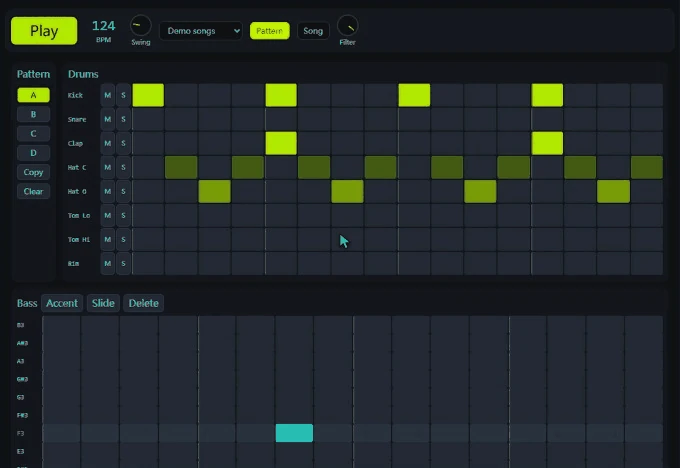This screenshot has width=680, height=468.
Task: Toggle Hat O step 7 off
Action: coord(347,191)
